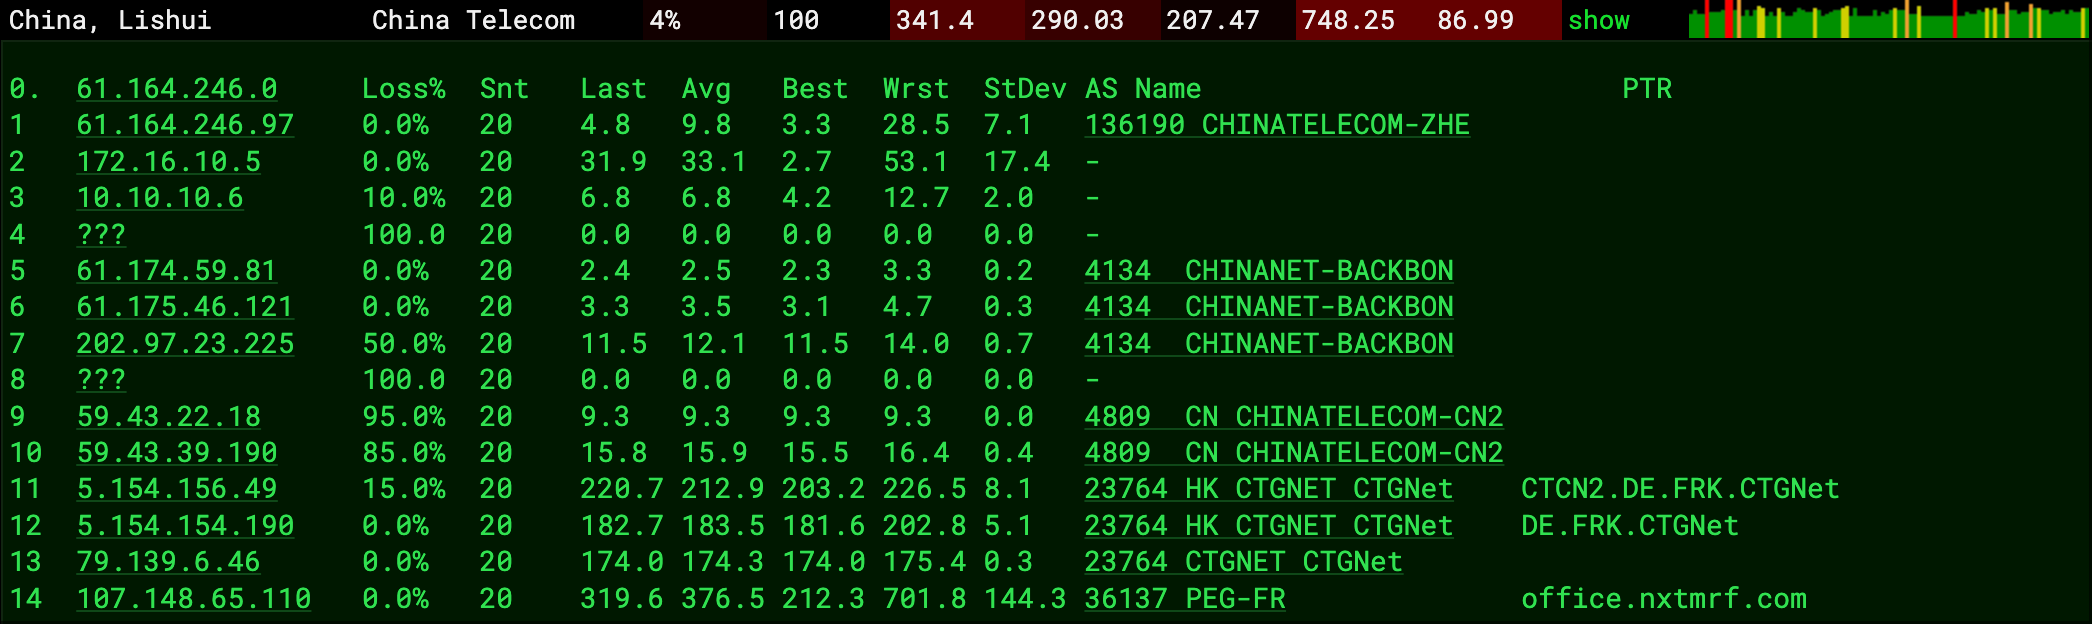Click the 15.0% loss value in hop 11
2092x624 pixels.
[404, 489]
